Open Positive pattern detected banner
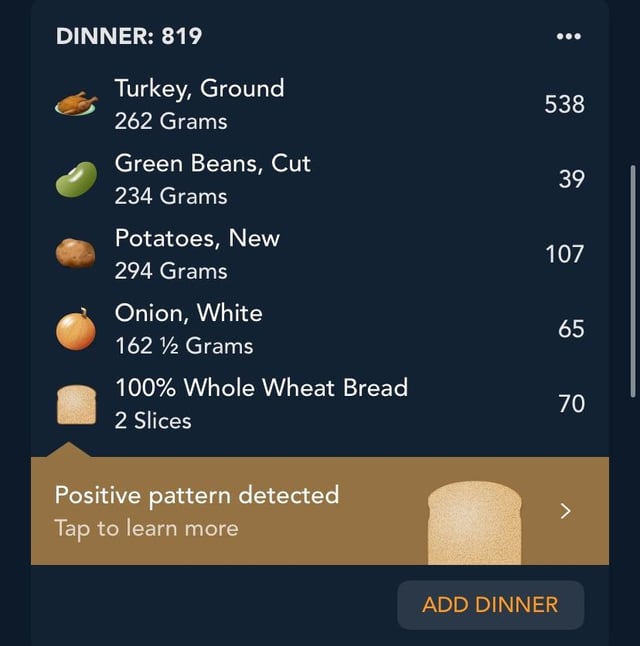The height and width of the screenshot is (646, 640). click(320, 511)
